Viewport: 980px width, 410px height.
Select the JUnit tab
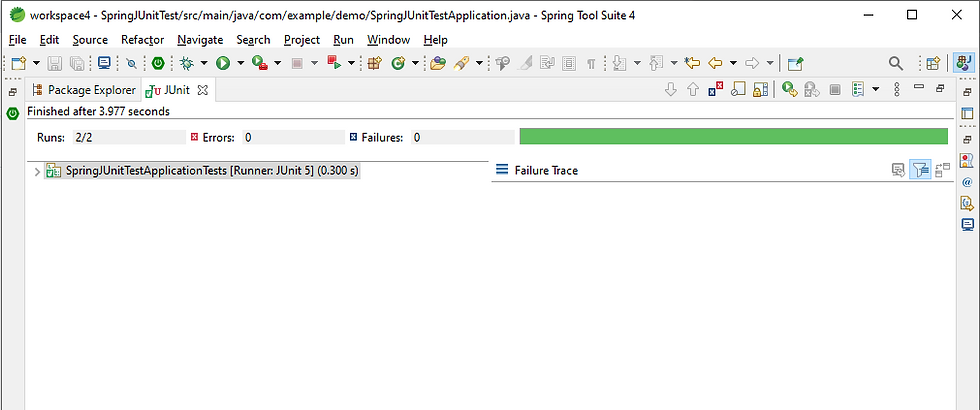(x=168, y=90)
